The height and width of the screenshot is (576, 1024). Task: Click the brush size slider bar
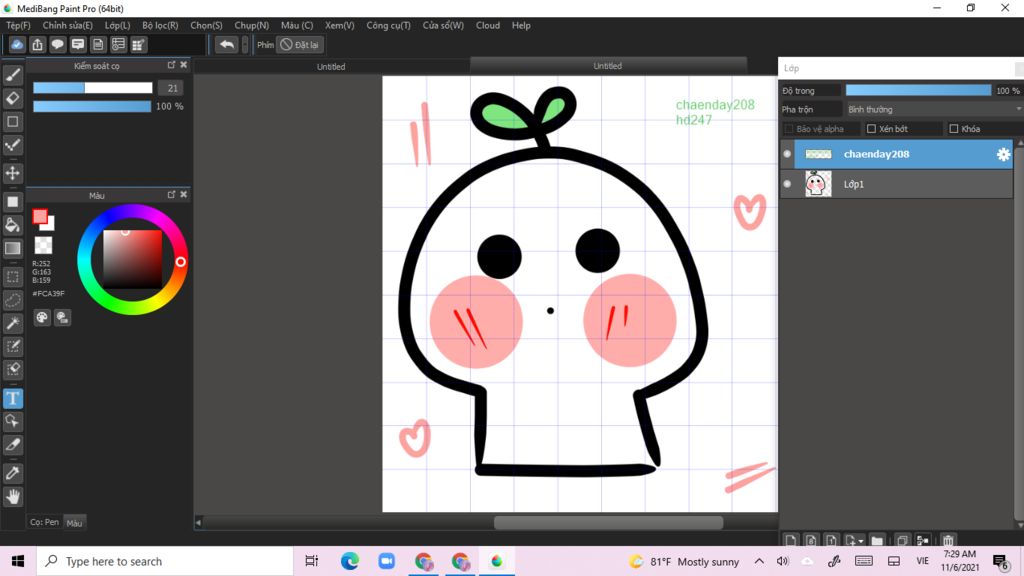[93, 88]
